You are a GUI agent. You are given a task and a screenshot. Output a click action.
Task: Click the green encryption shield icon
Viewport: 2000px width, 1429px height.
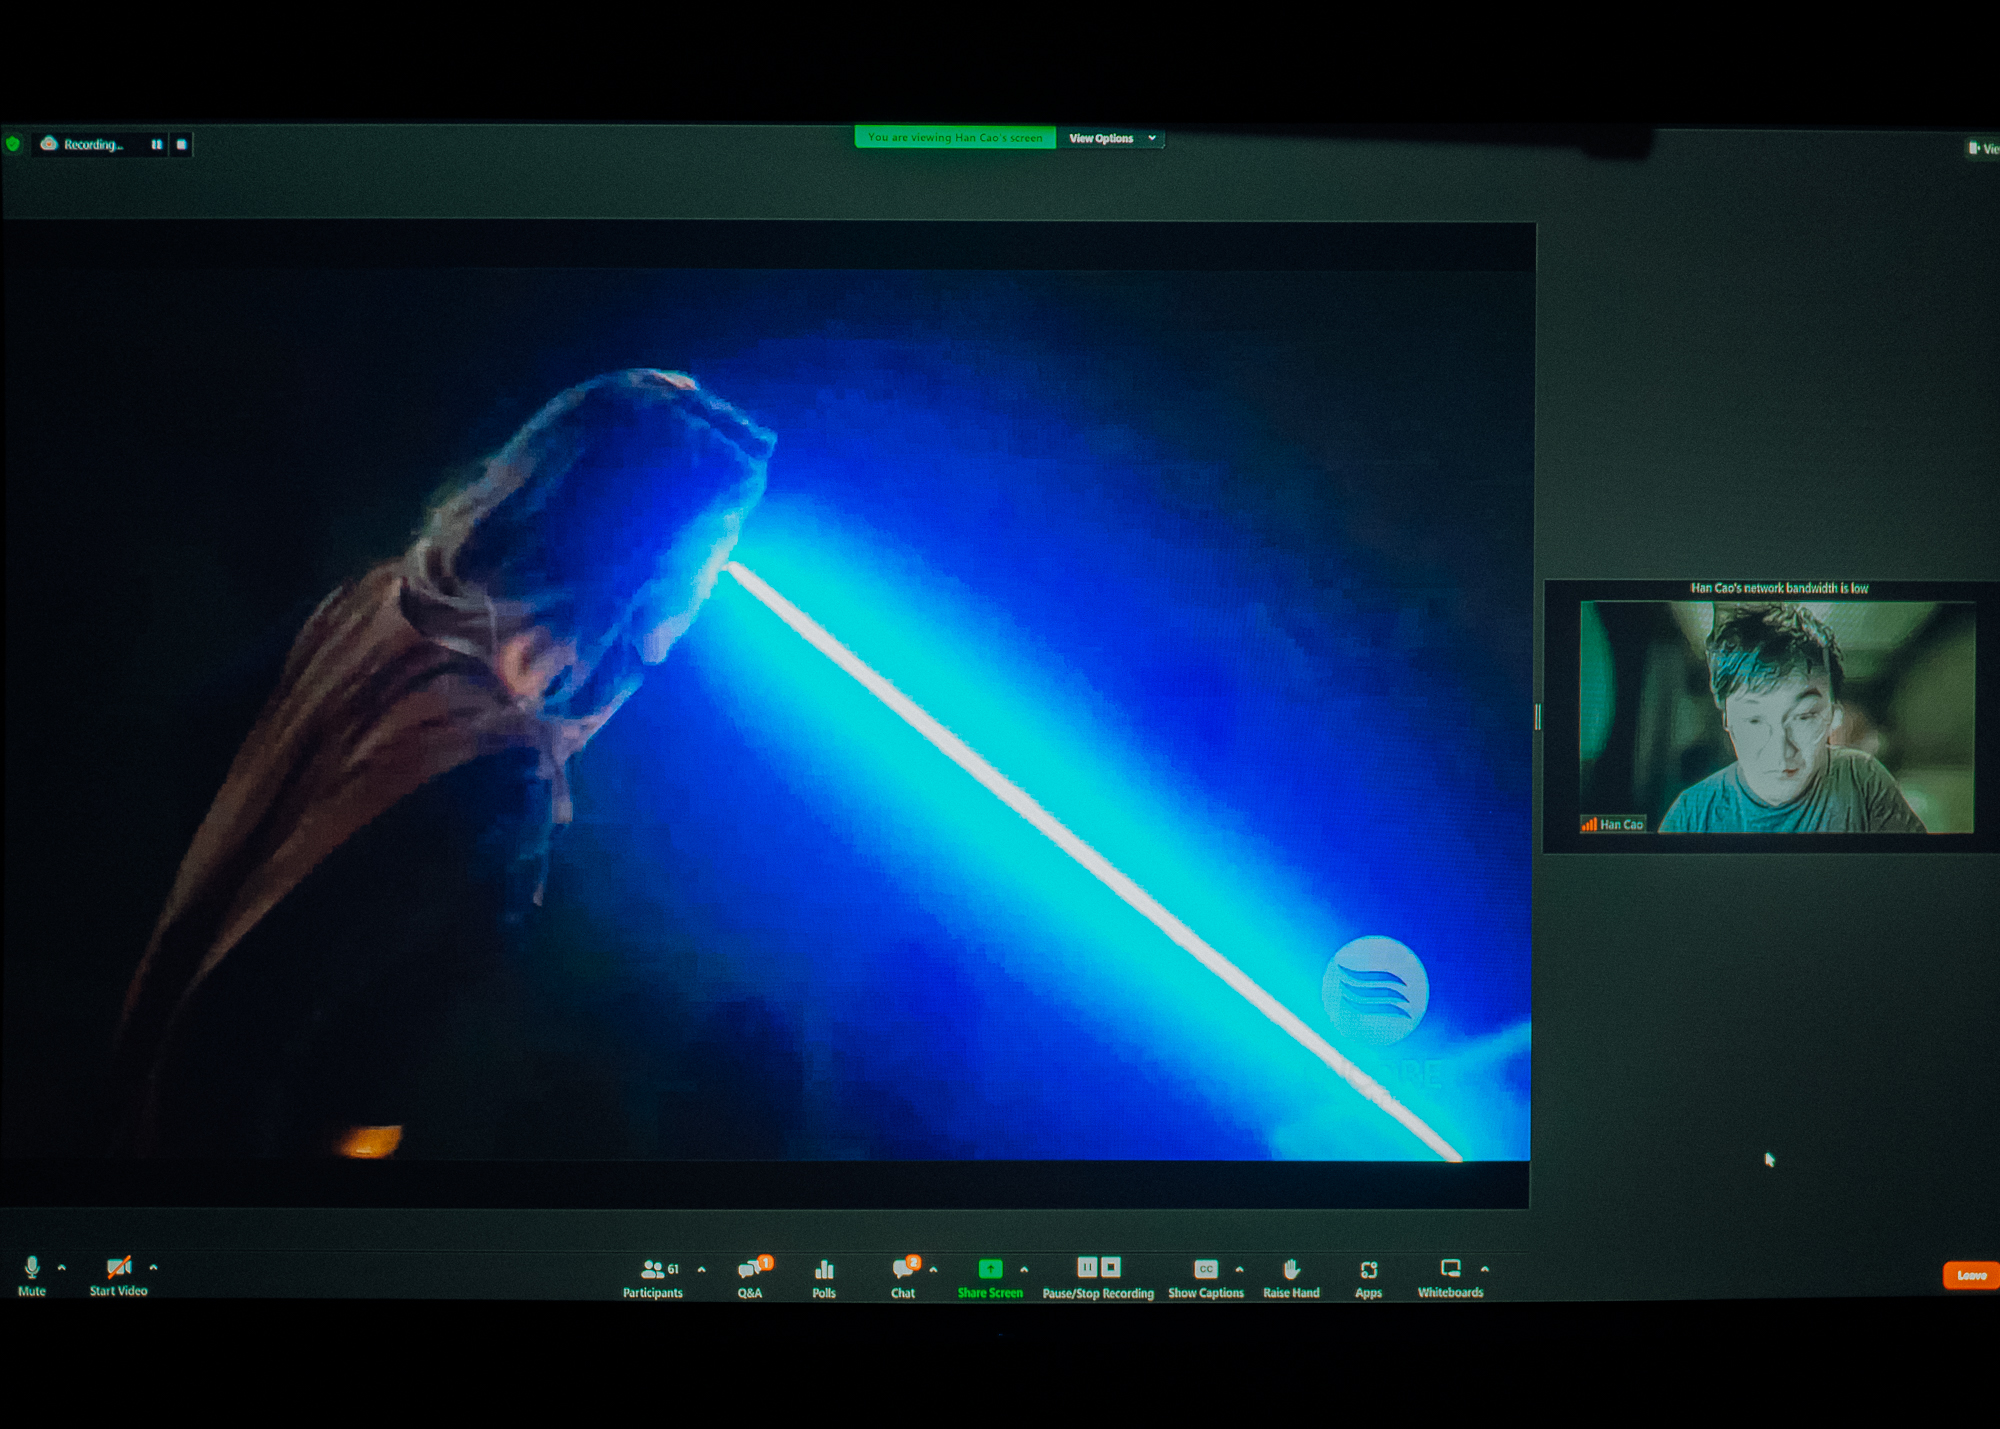13,144
